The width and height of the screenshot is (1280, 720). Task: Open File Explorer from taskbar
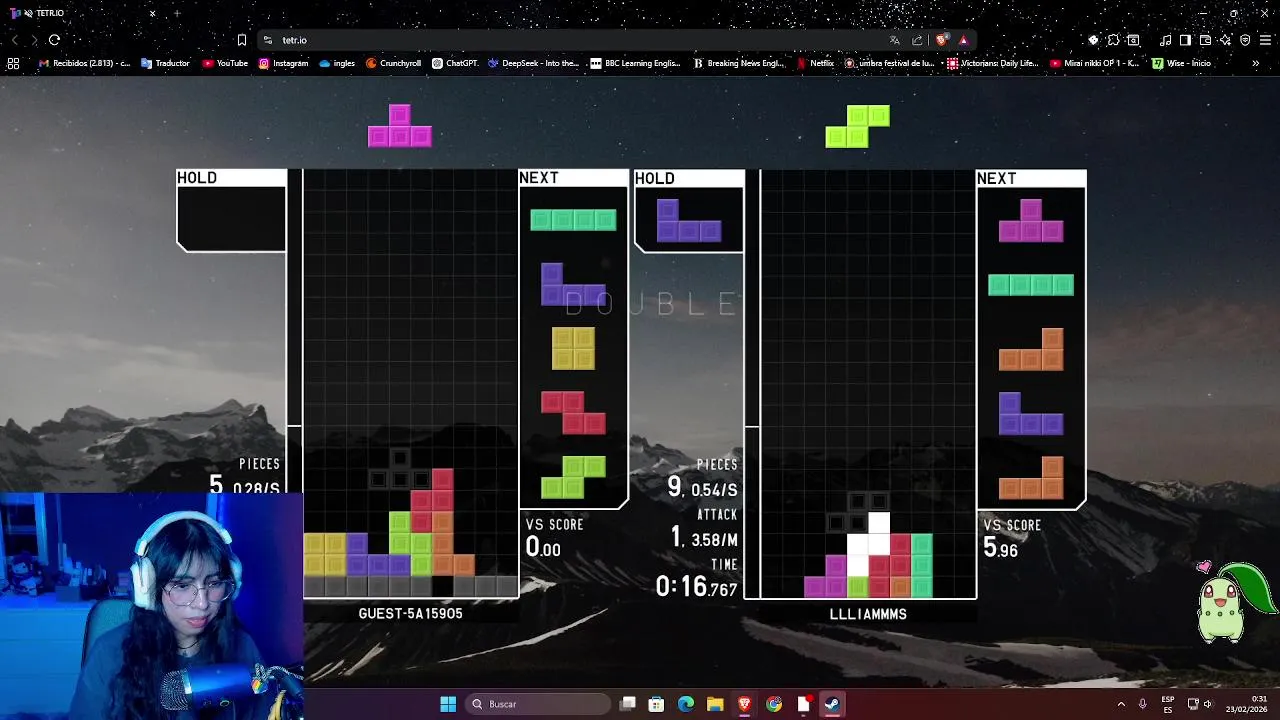pyautogui.click(x=715, y=704)
